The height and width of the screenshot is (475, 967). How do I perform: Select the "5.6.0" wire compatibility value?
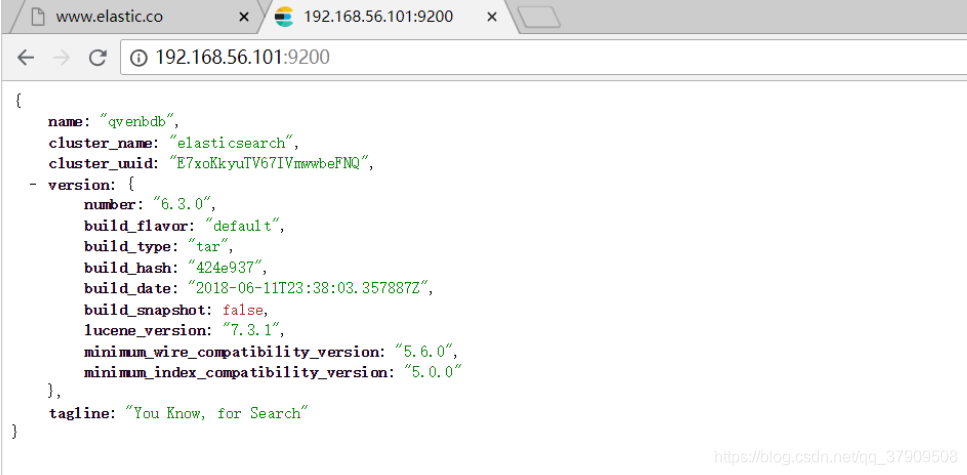[x=424, y=352]
